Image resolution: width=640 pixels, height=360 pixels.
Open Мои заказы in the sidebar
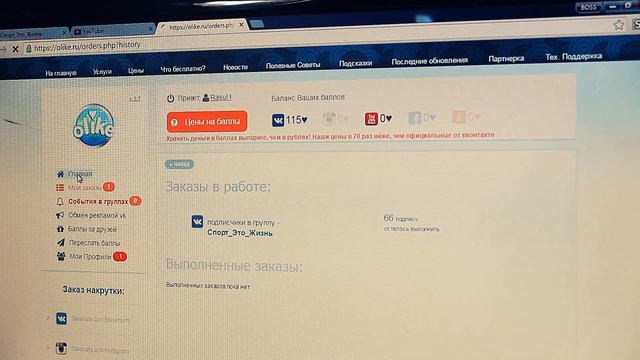tap(84, 188)
